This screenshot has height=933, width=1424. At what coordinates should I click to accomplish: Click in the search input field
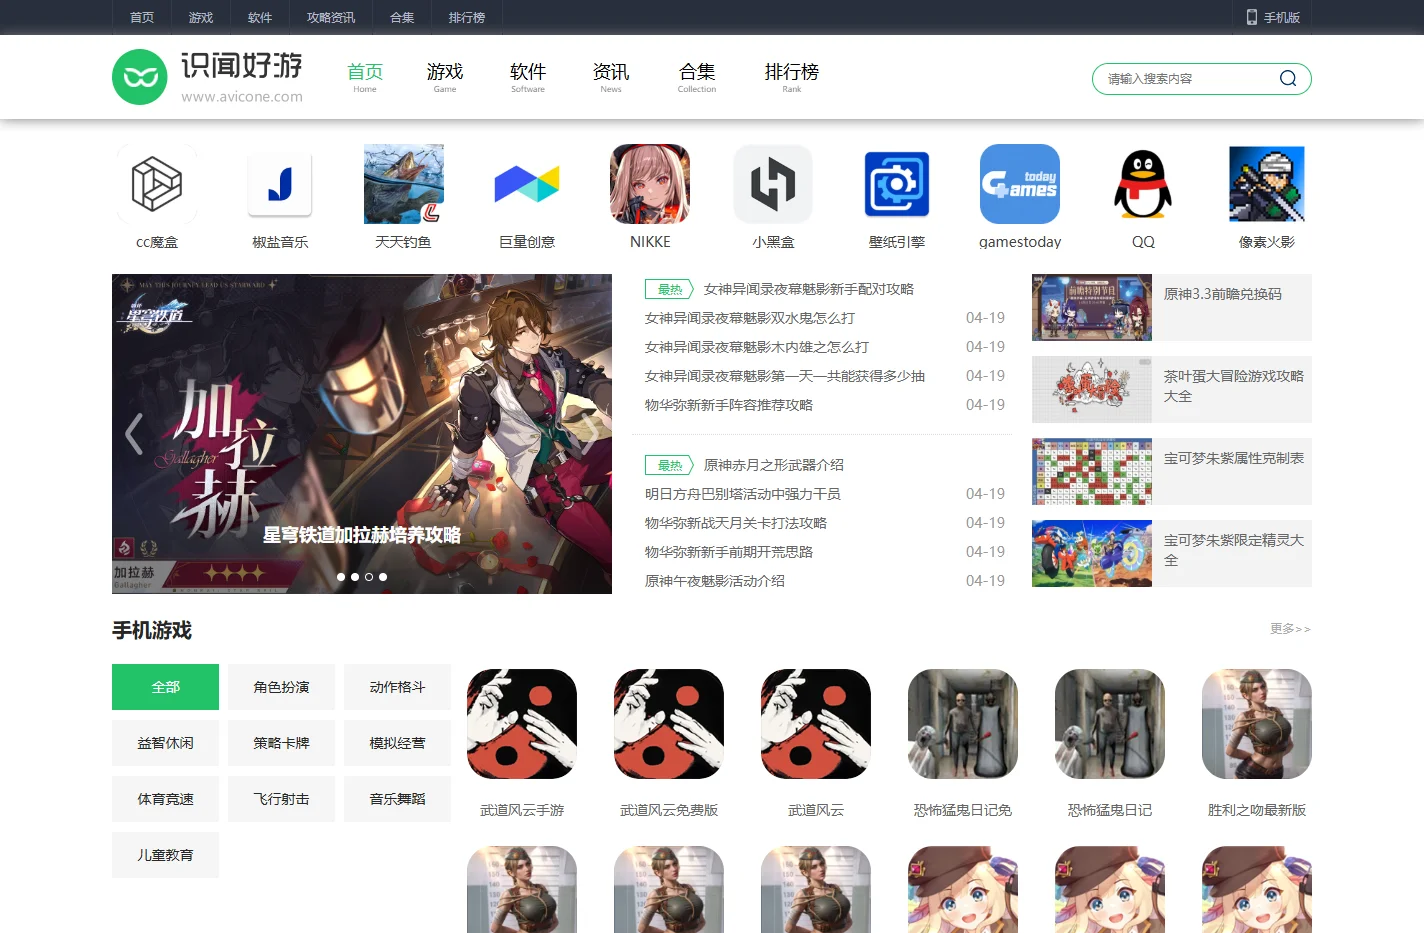1185,78
